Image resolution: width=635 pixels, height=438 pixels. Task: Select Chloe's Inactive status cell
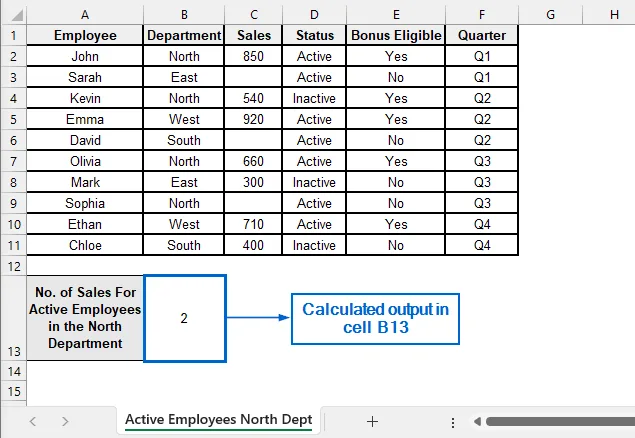click(x=314, y=245)
